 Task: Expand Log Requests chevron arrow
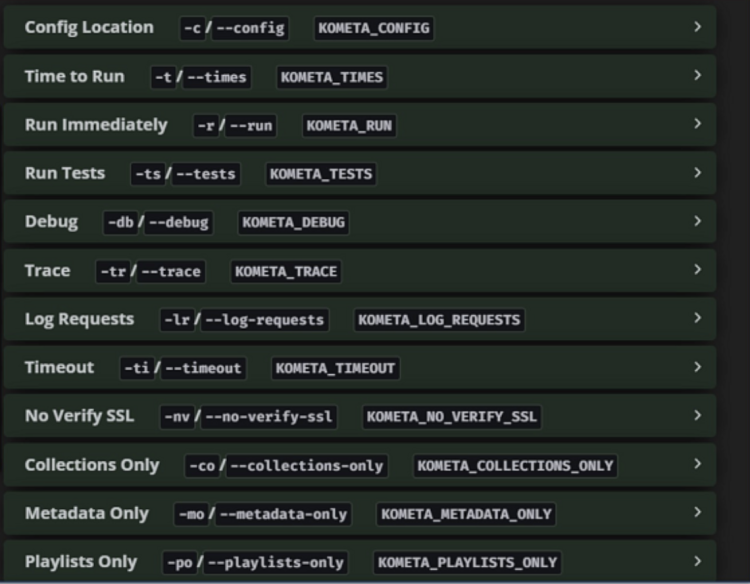coord(698,319)
